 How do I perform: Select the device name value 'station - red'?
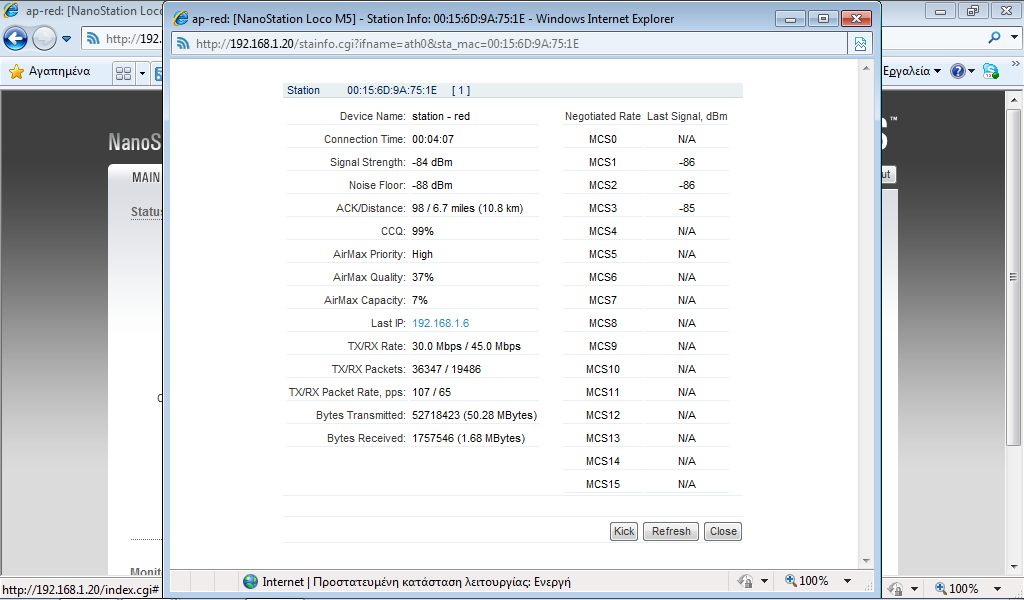pos(441,116)
